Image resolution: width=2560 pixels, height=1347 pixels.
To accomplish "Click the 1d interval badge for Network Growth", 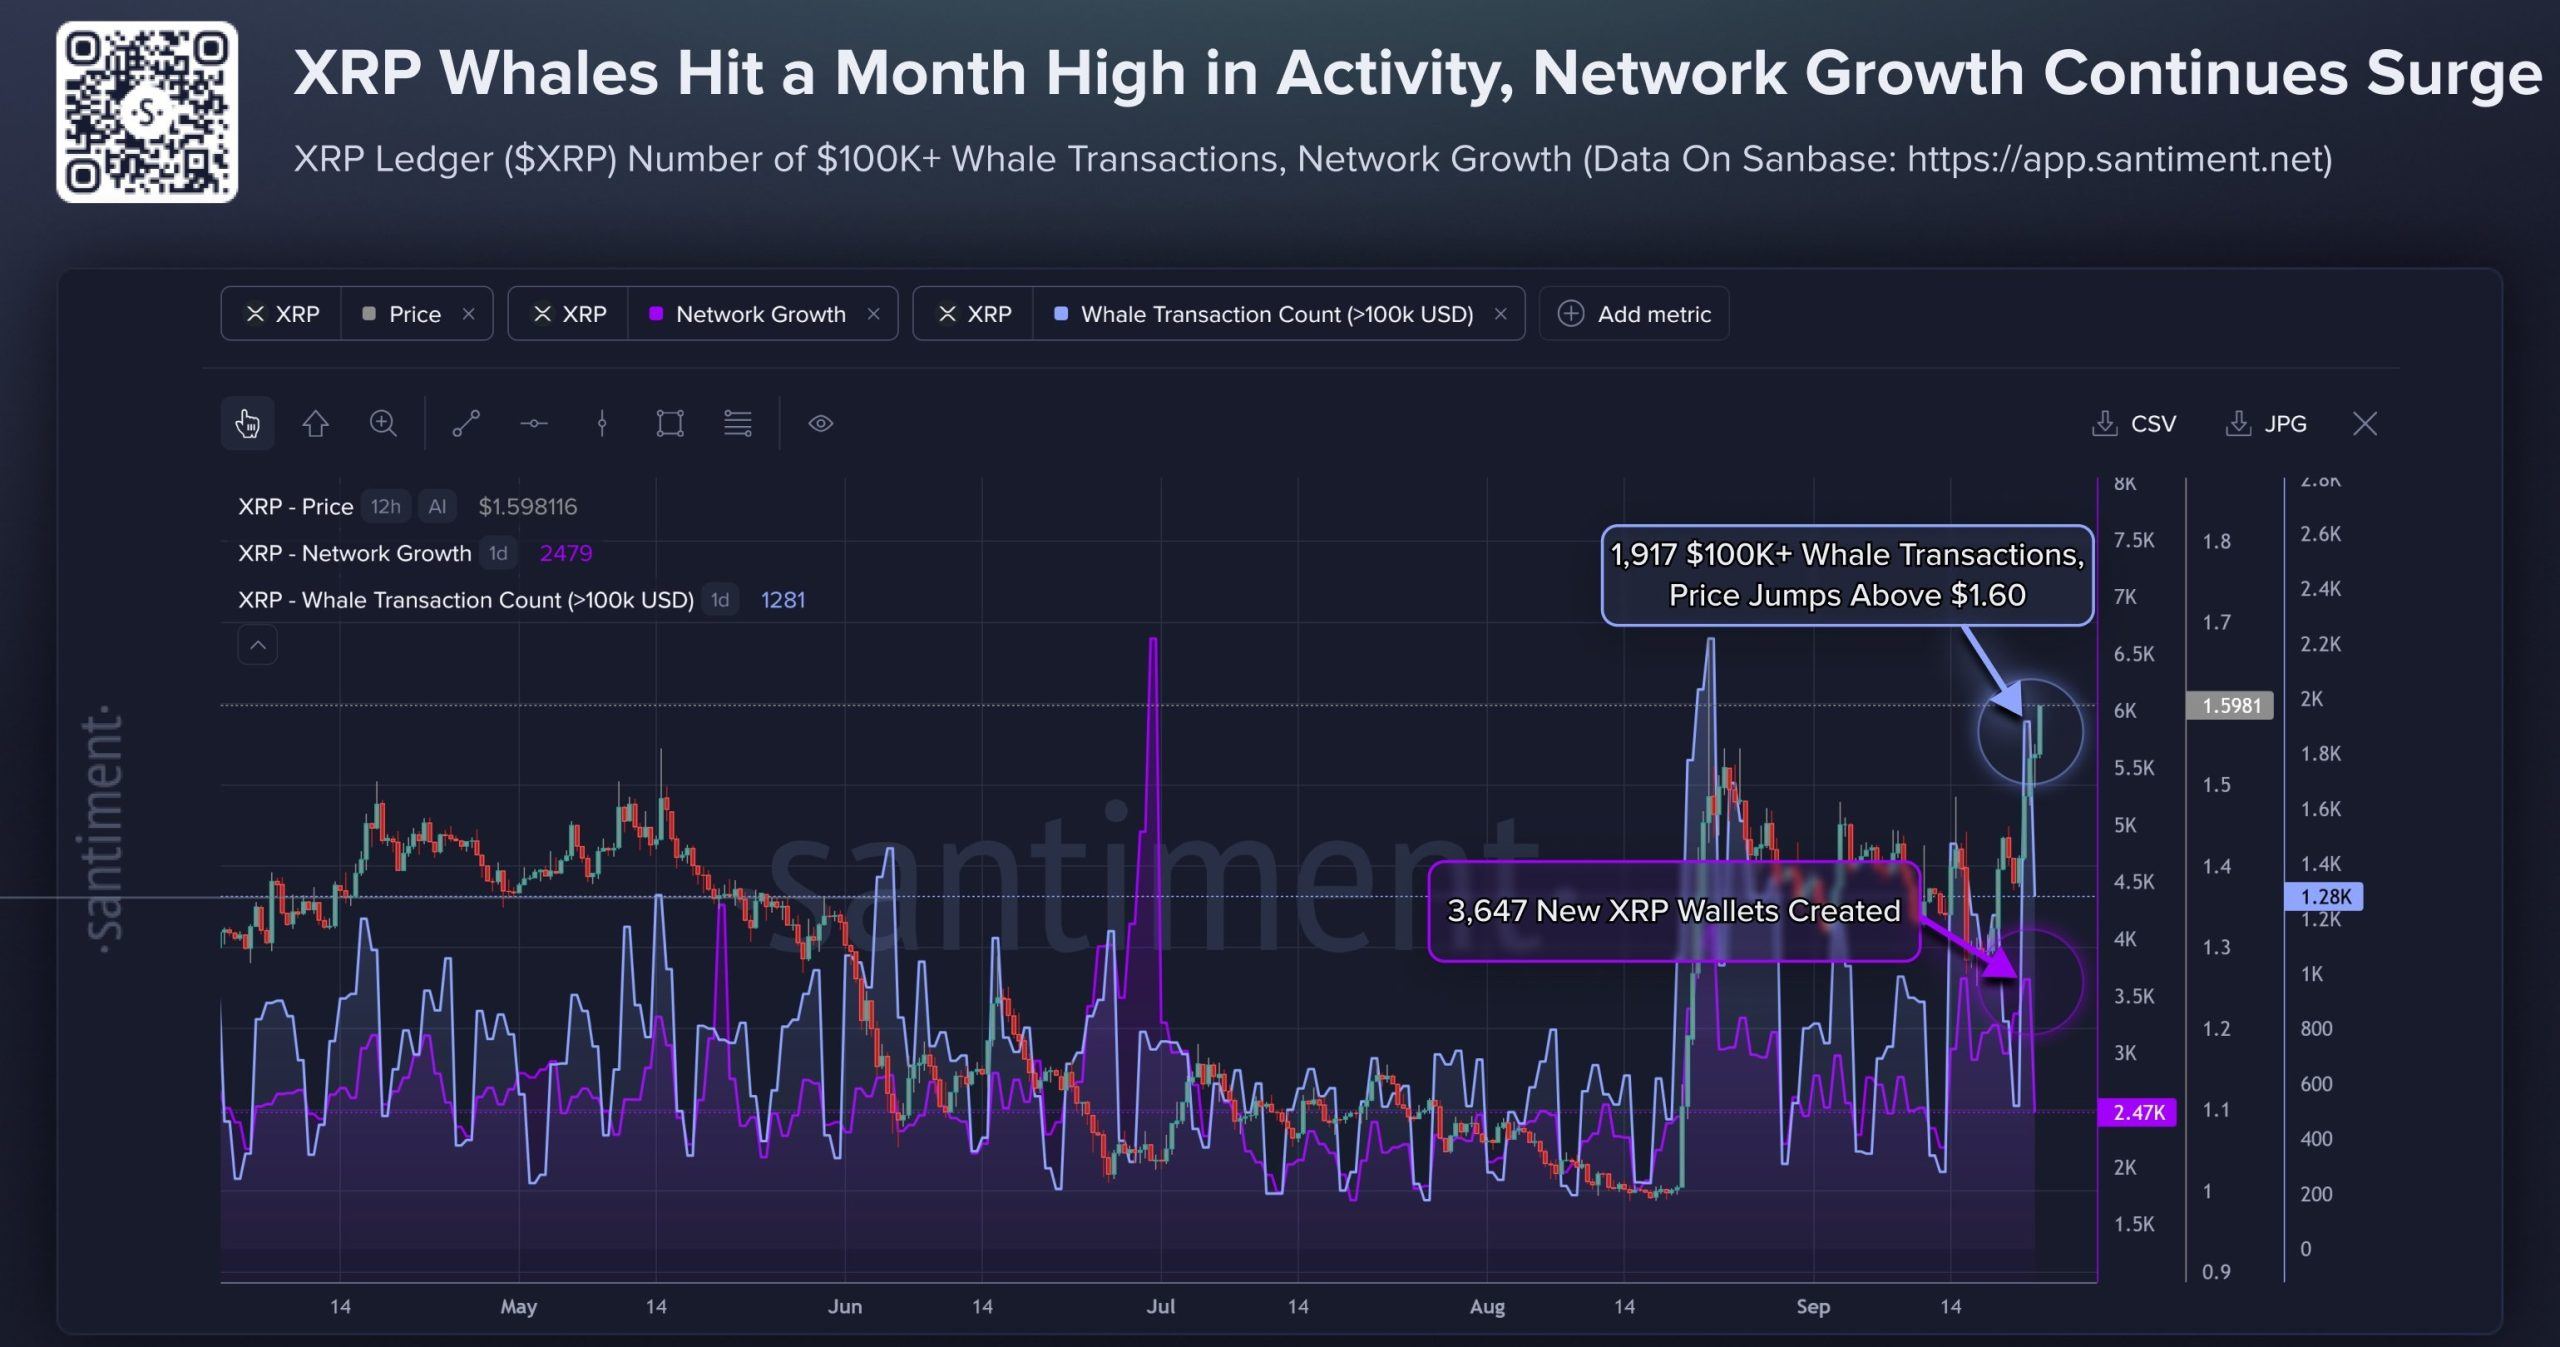I will coord(498,553).
